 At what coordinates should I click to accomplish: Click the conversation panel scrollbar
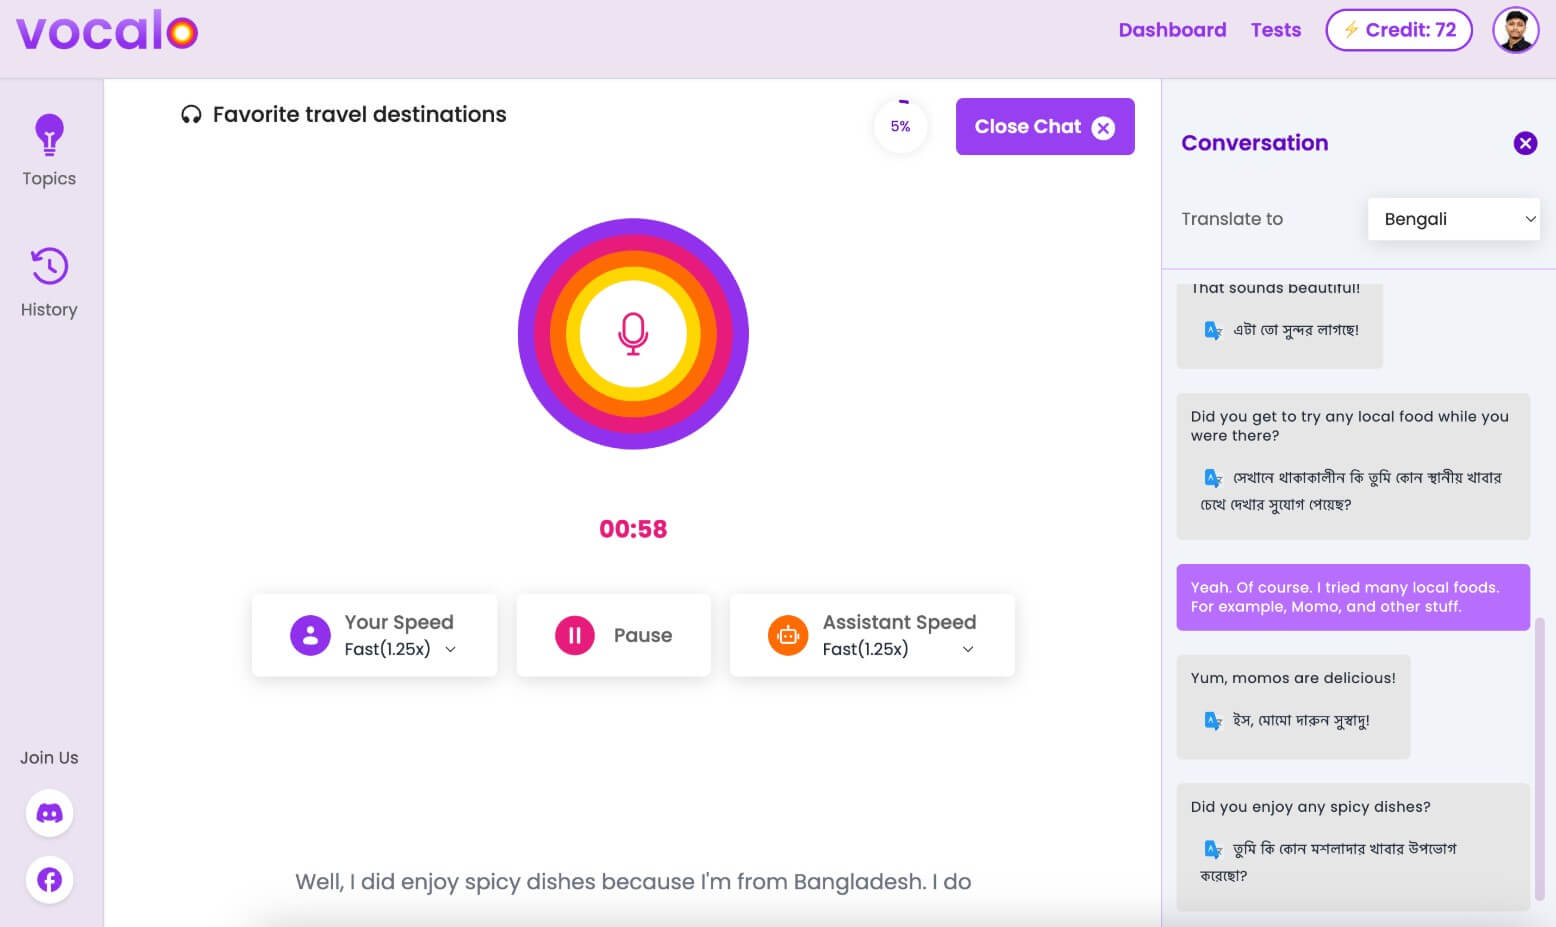[1540, 760]
